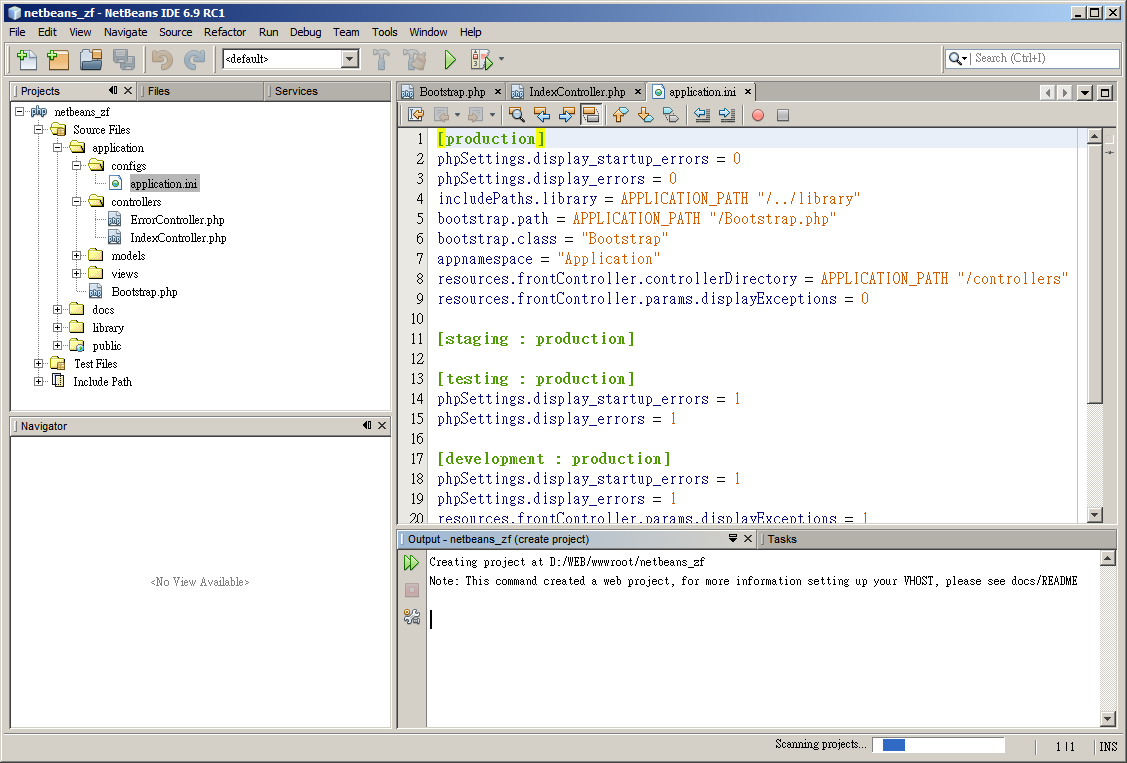This screenshot has width=1127, height=763.
Task: Click the Save All toolbar icon
Action: tap(124, 60)
